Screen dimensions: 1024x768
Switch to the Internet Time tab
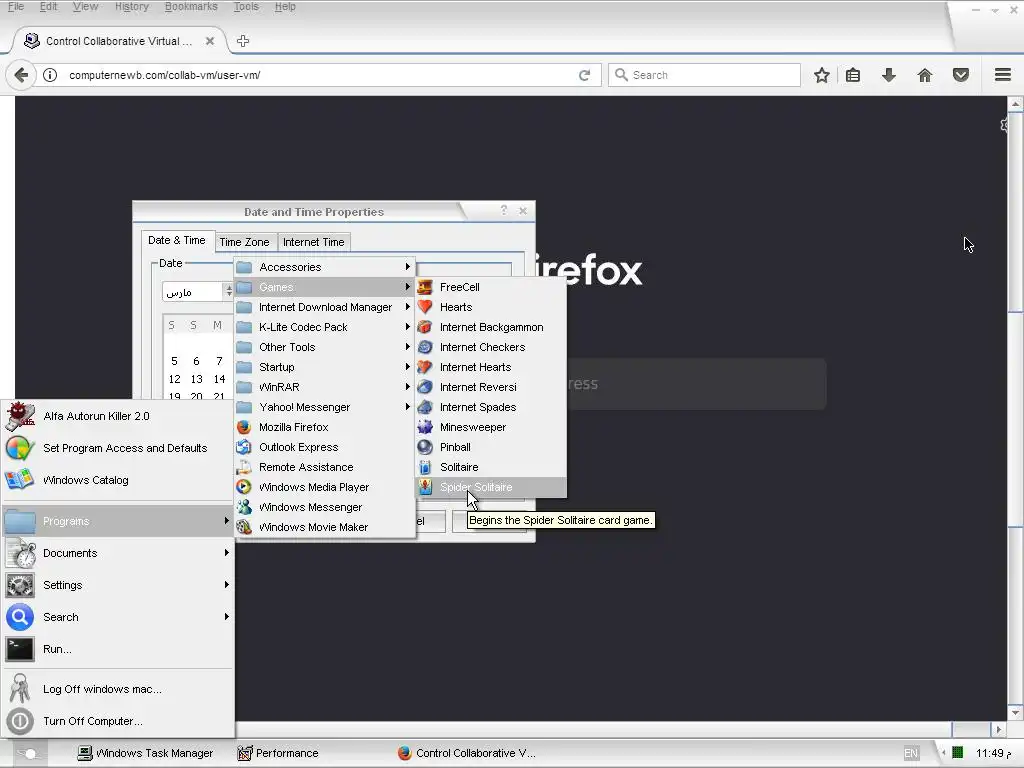313,242
